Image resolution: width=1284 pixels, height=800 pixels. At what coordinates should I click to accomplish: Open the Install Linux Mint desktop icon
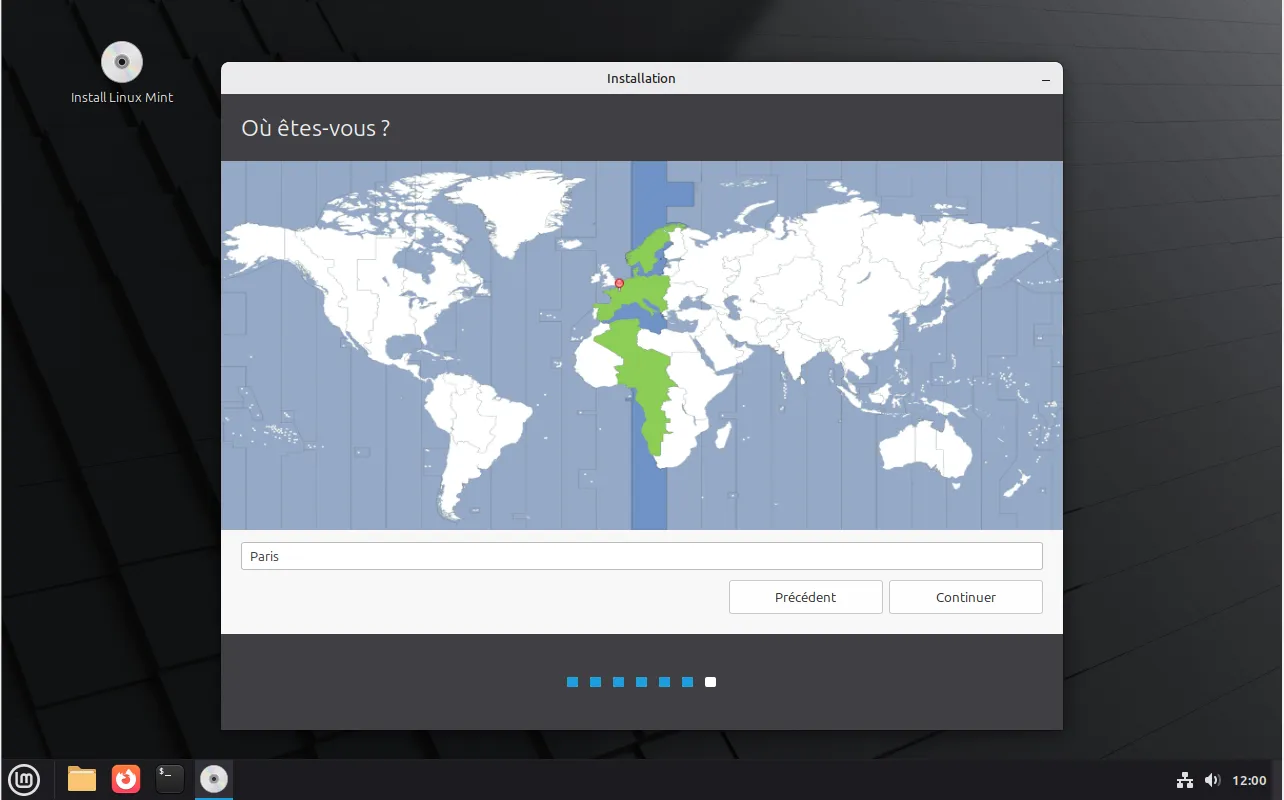122,63
